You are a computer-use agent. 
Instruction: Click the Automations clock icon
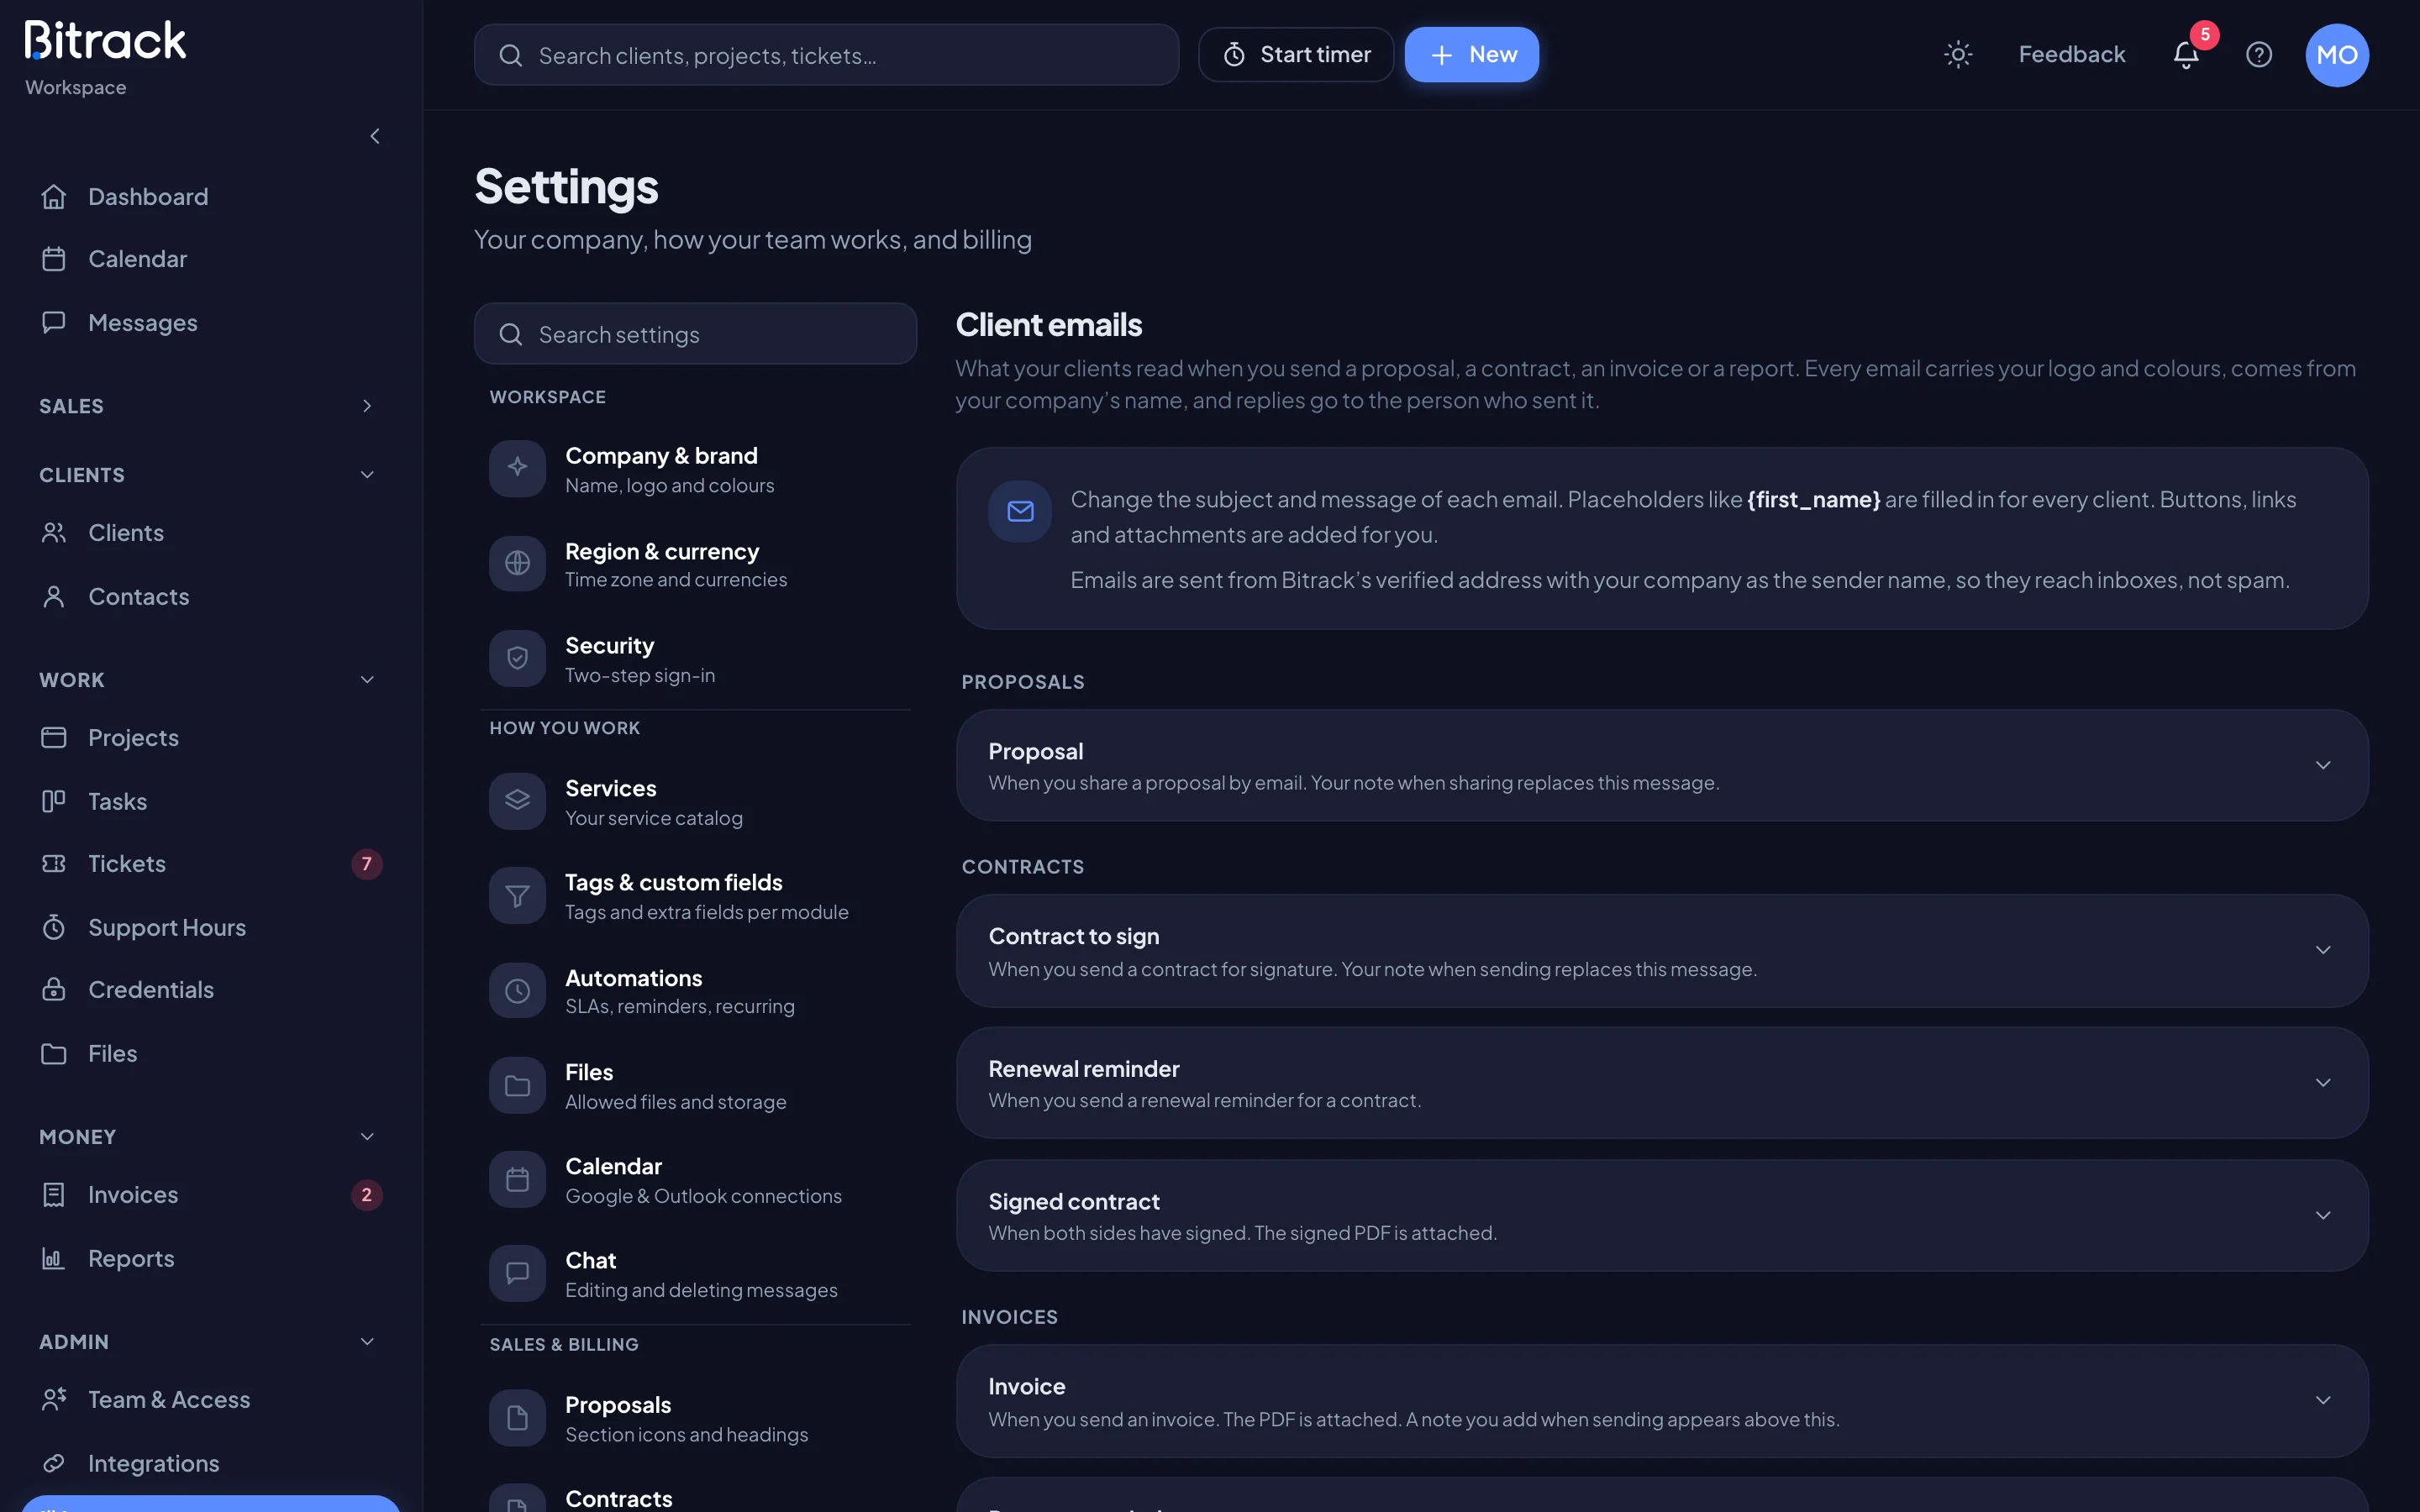point(517,991)
